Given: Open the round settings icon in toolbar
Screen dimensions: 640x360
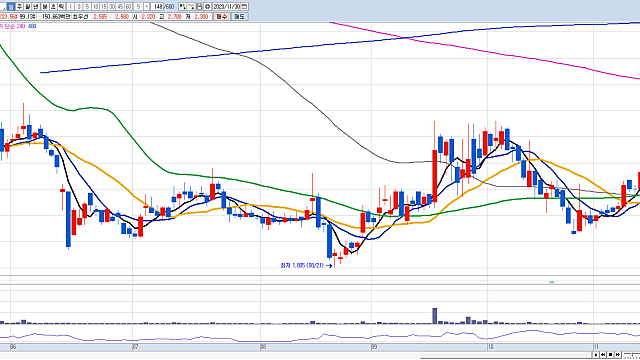Looking at the screenshot, I should point(207,7).
